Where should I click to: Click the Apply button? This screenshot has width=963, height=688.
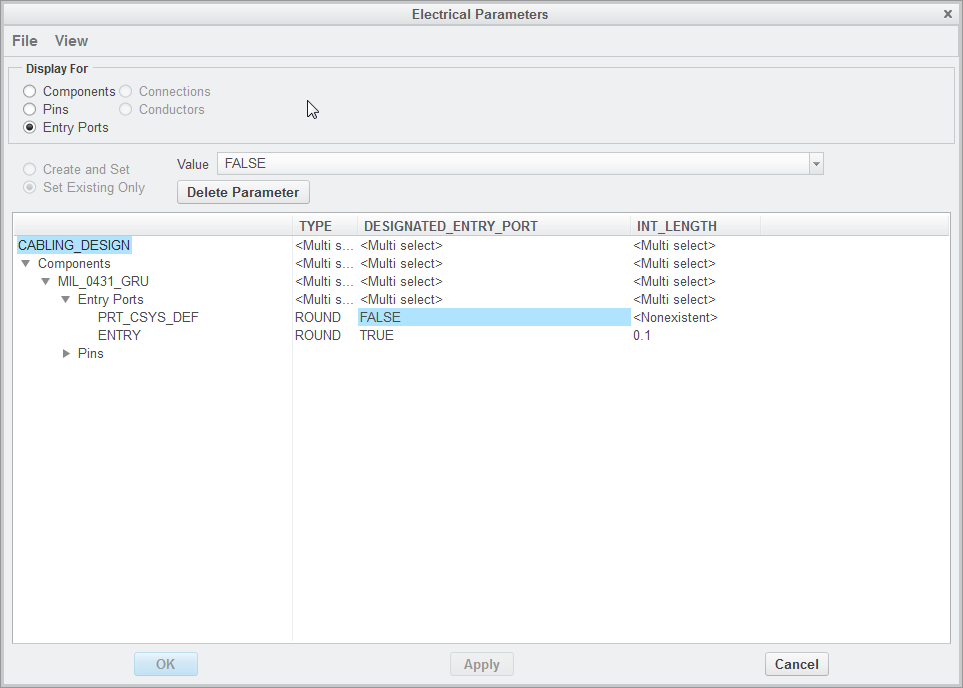click(x=482, y=664)
